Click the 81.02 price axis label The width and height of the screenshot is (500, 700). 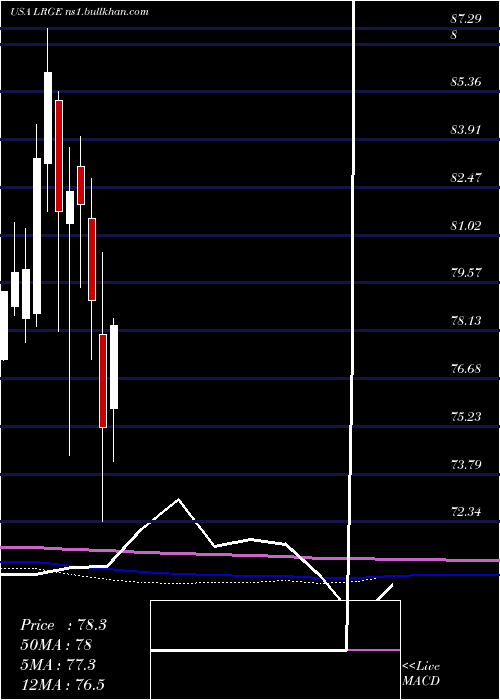point(466,225)
